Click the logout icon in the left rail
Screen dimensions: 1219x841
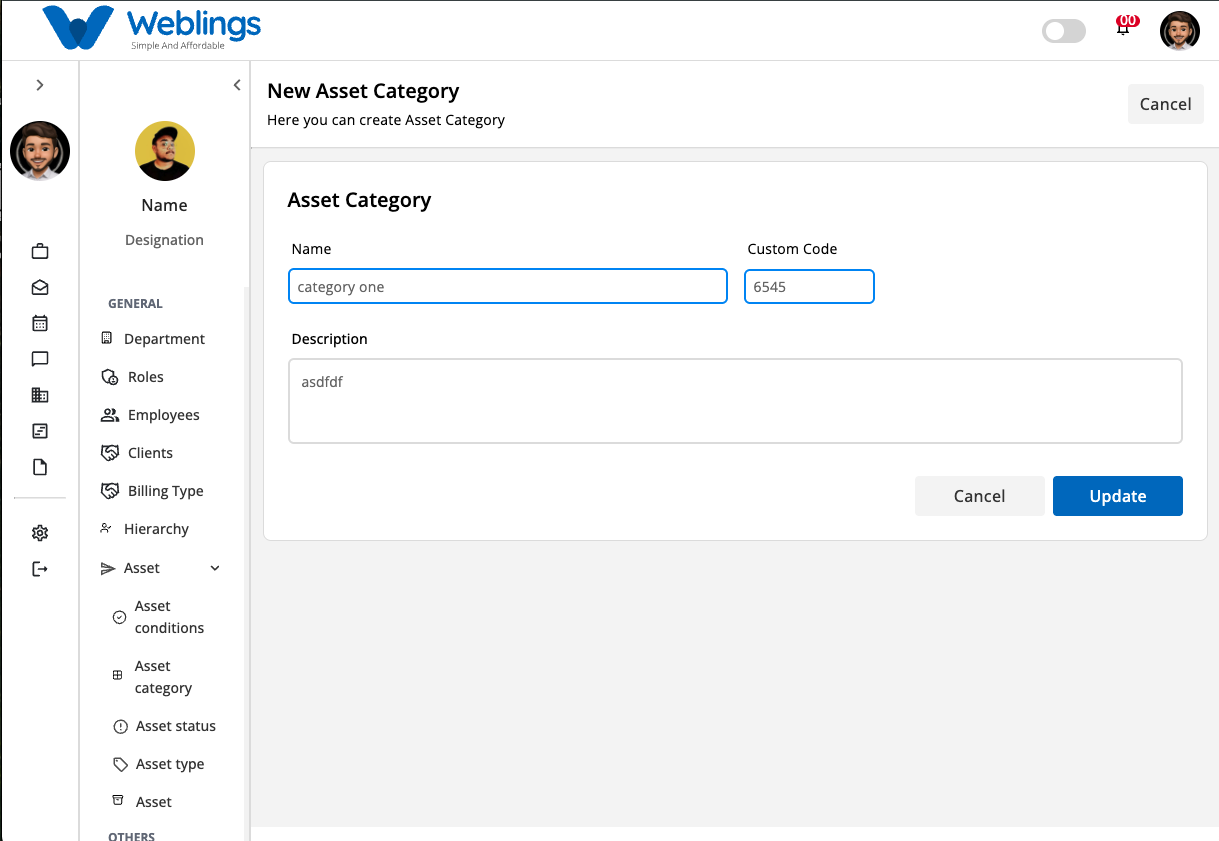40,569
